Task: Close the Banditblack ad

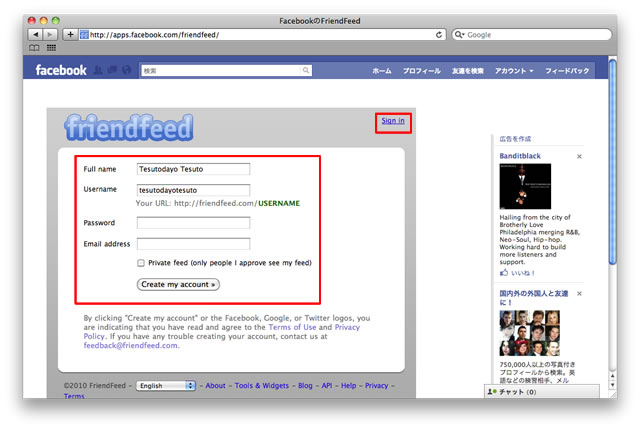Action: coord(579,156)
